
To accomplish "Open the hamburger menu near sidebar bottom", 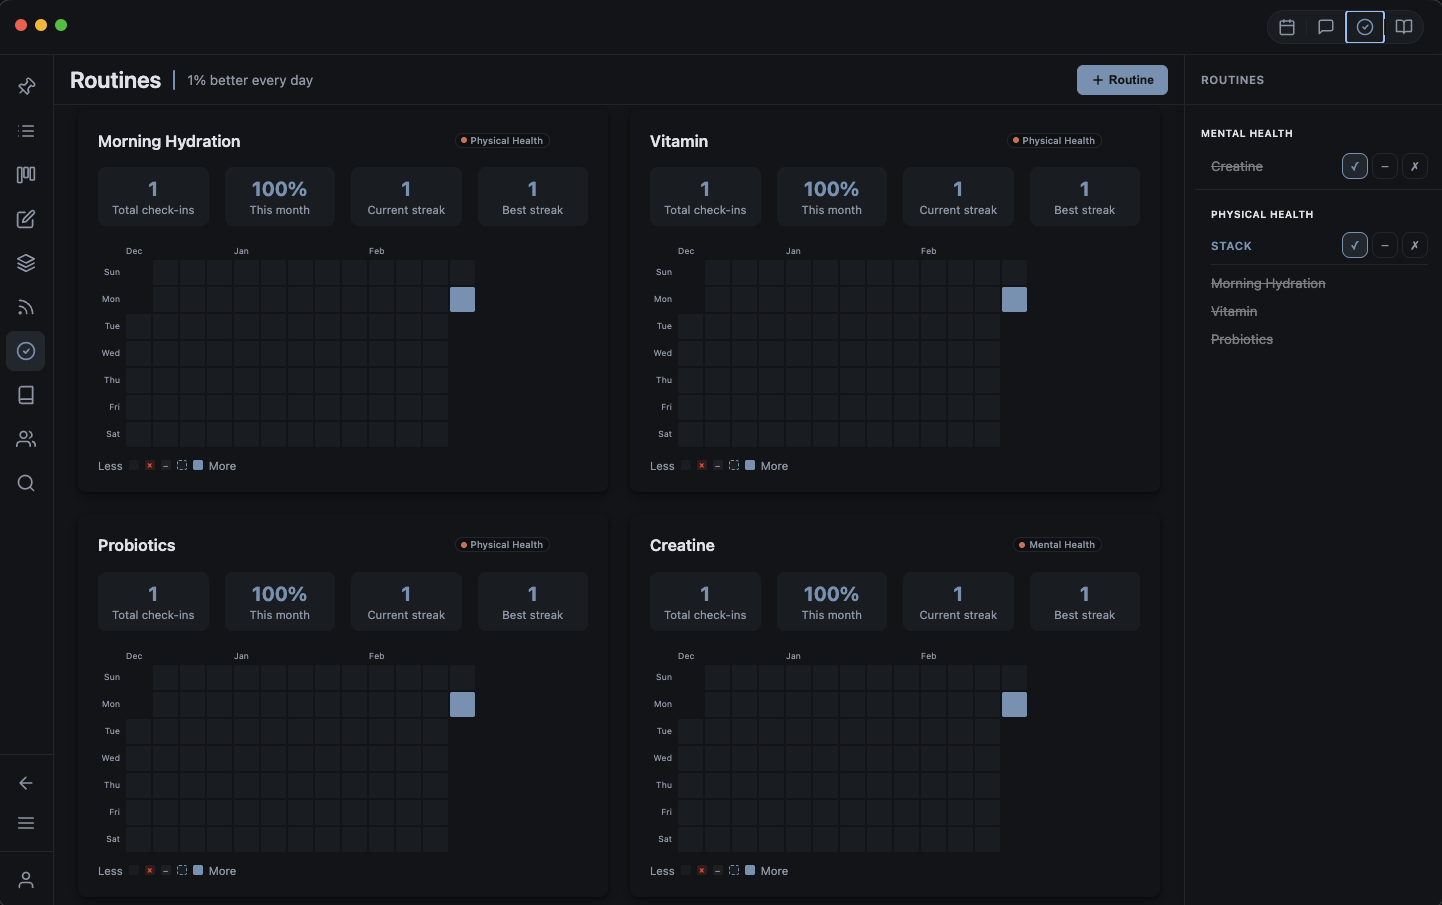I will [26, 823].
